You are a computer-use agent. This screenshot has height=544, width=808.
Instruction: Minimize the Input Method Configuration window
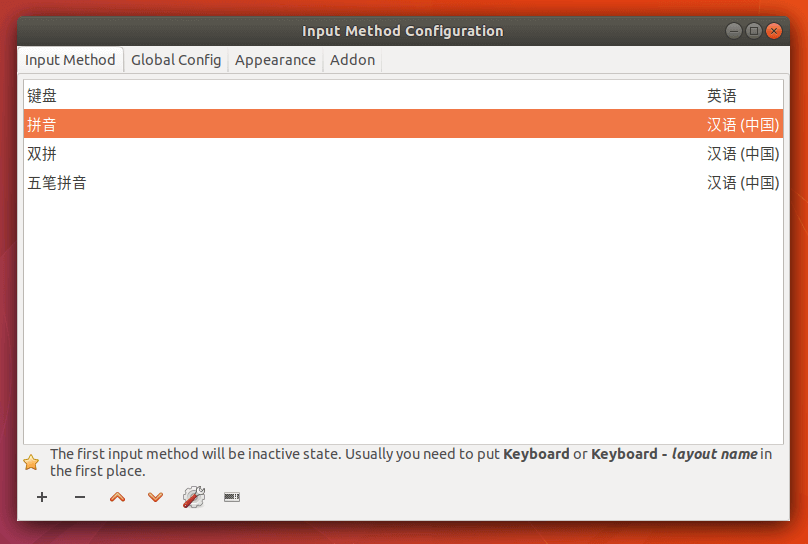[x=734, y=31]
